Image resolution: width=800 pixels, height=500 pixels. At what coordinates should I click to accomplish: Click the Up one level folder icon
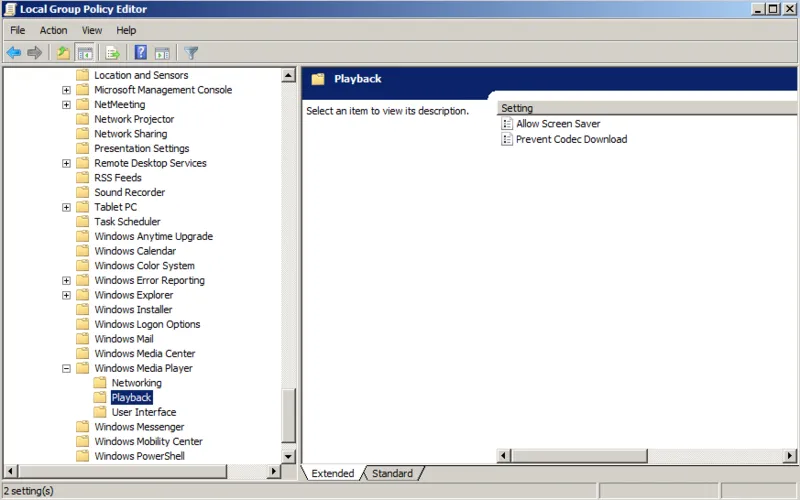pos(63,53)
